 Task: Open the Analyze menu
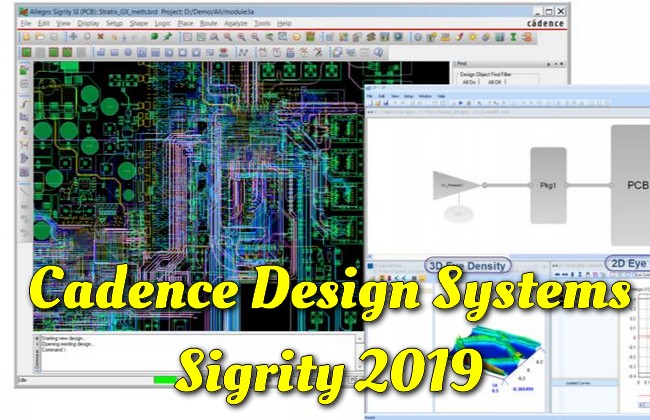(235, 24)
